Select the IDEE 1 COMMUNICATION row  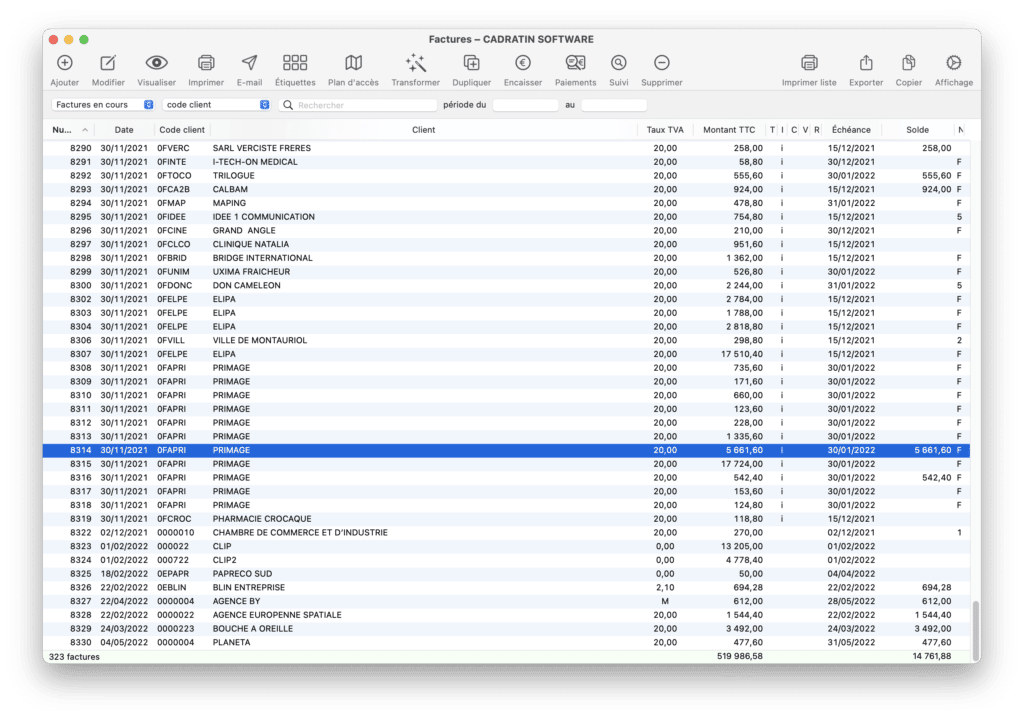506,217
